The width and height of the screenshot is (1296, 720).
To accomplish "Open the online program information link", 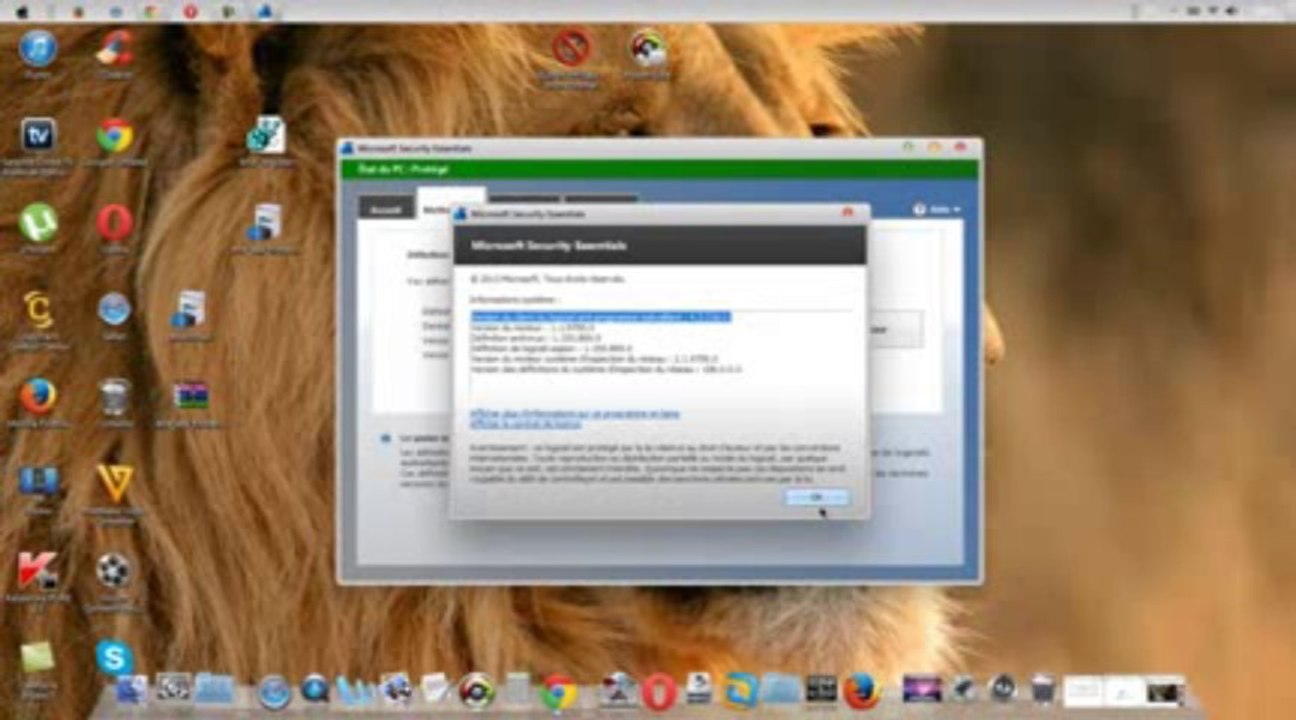I will tap(575, 413).
